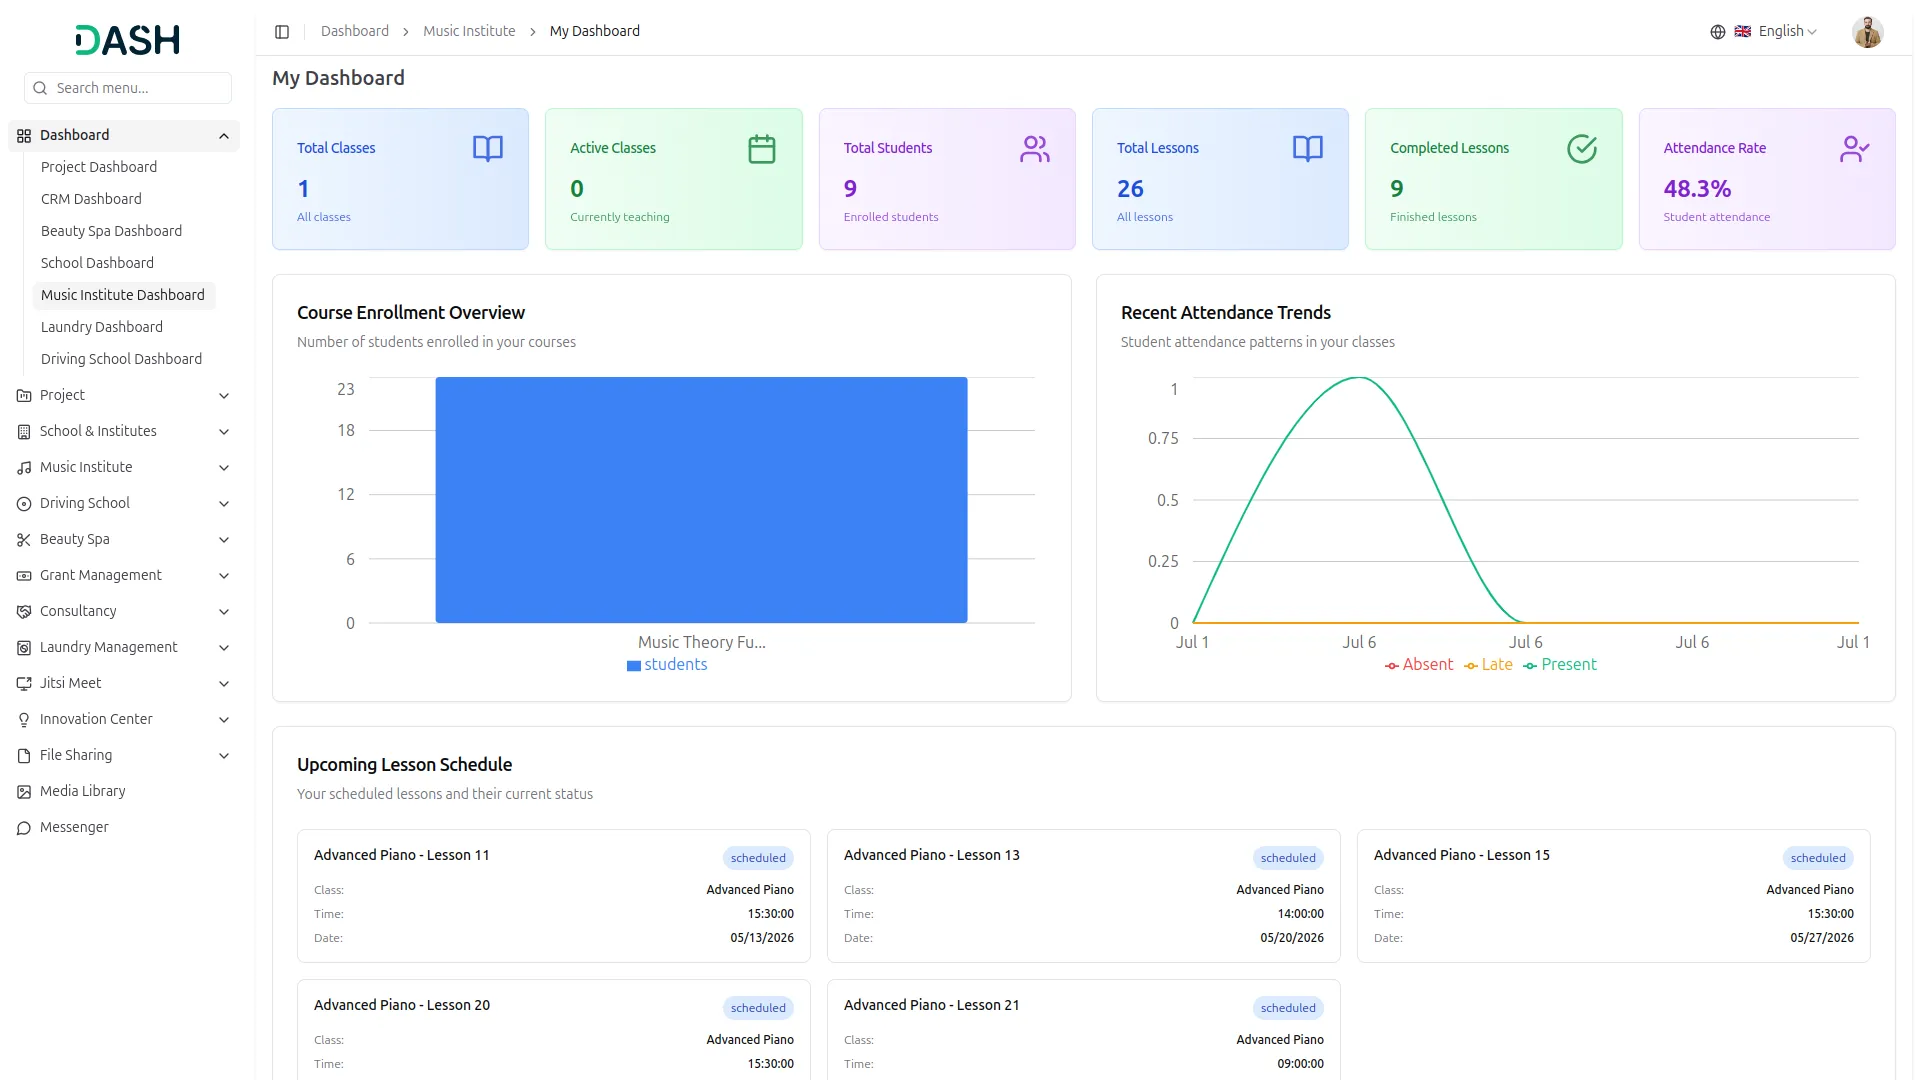This screenshot has width=1920, height=1080.
Task: Click scheduled badge on Lesson 21
Action: [1288, 1008]
